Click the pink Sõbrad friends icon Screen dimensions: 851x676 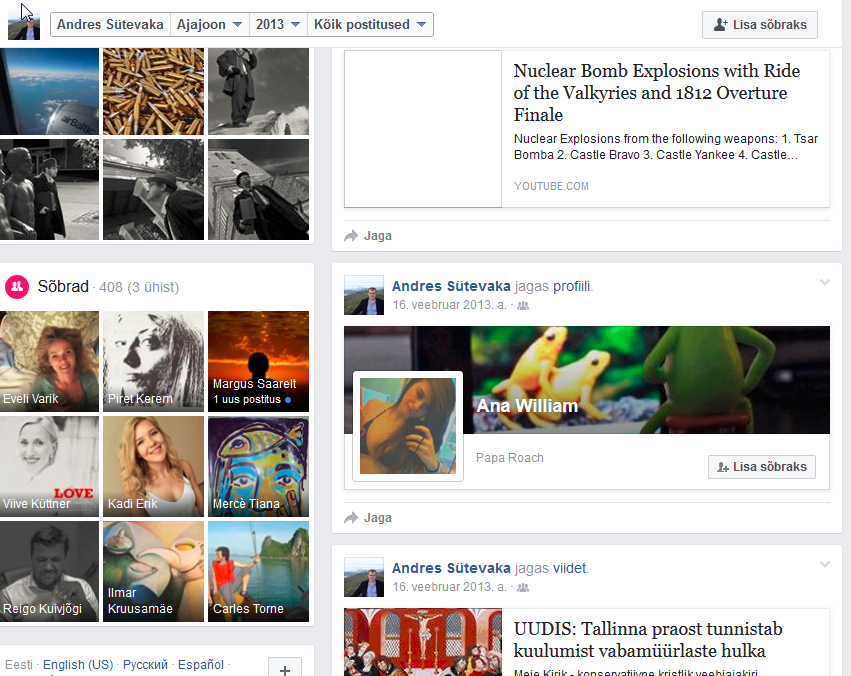(x=17, y=286)
